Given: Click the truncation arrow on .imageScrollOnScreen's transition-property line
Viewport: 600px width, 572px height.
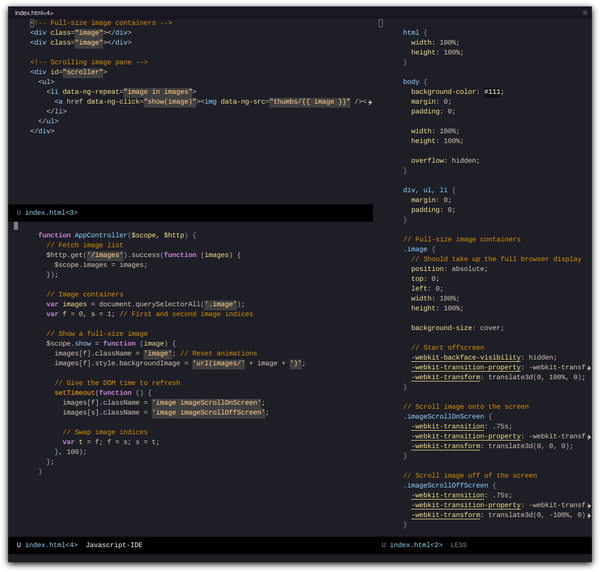Looking at the screenshot, I should click(589, 437).
